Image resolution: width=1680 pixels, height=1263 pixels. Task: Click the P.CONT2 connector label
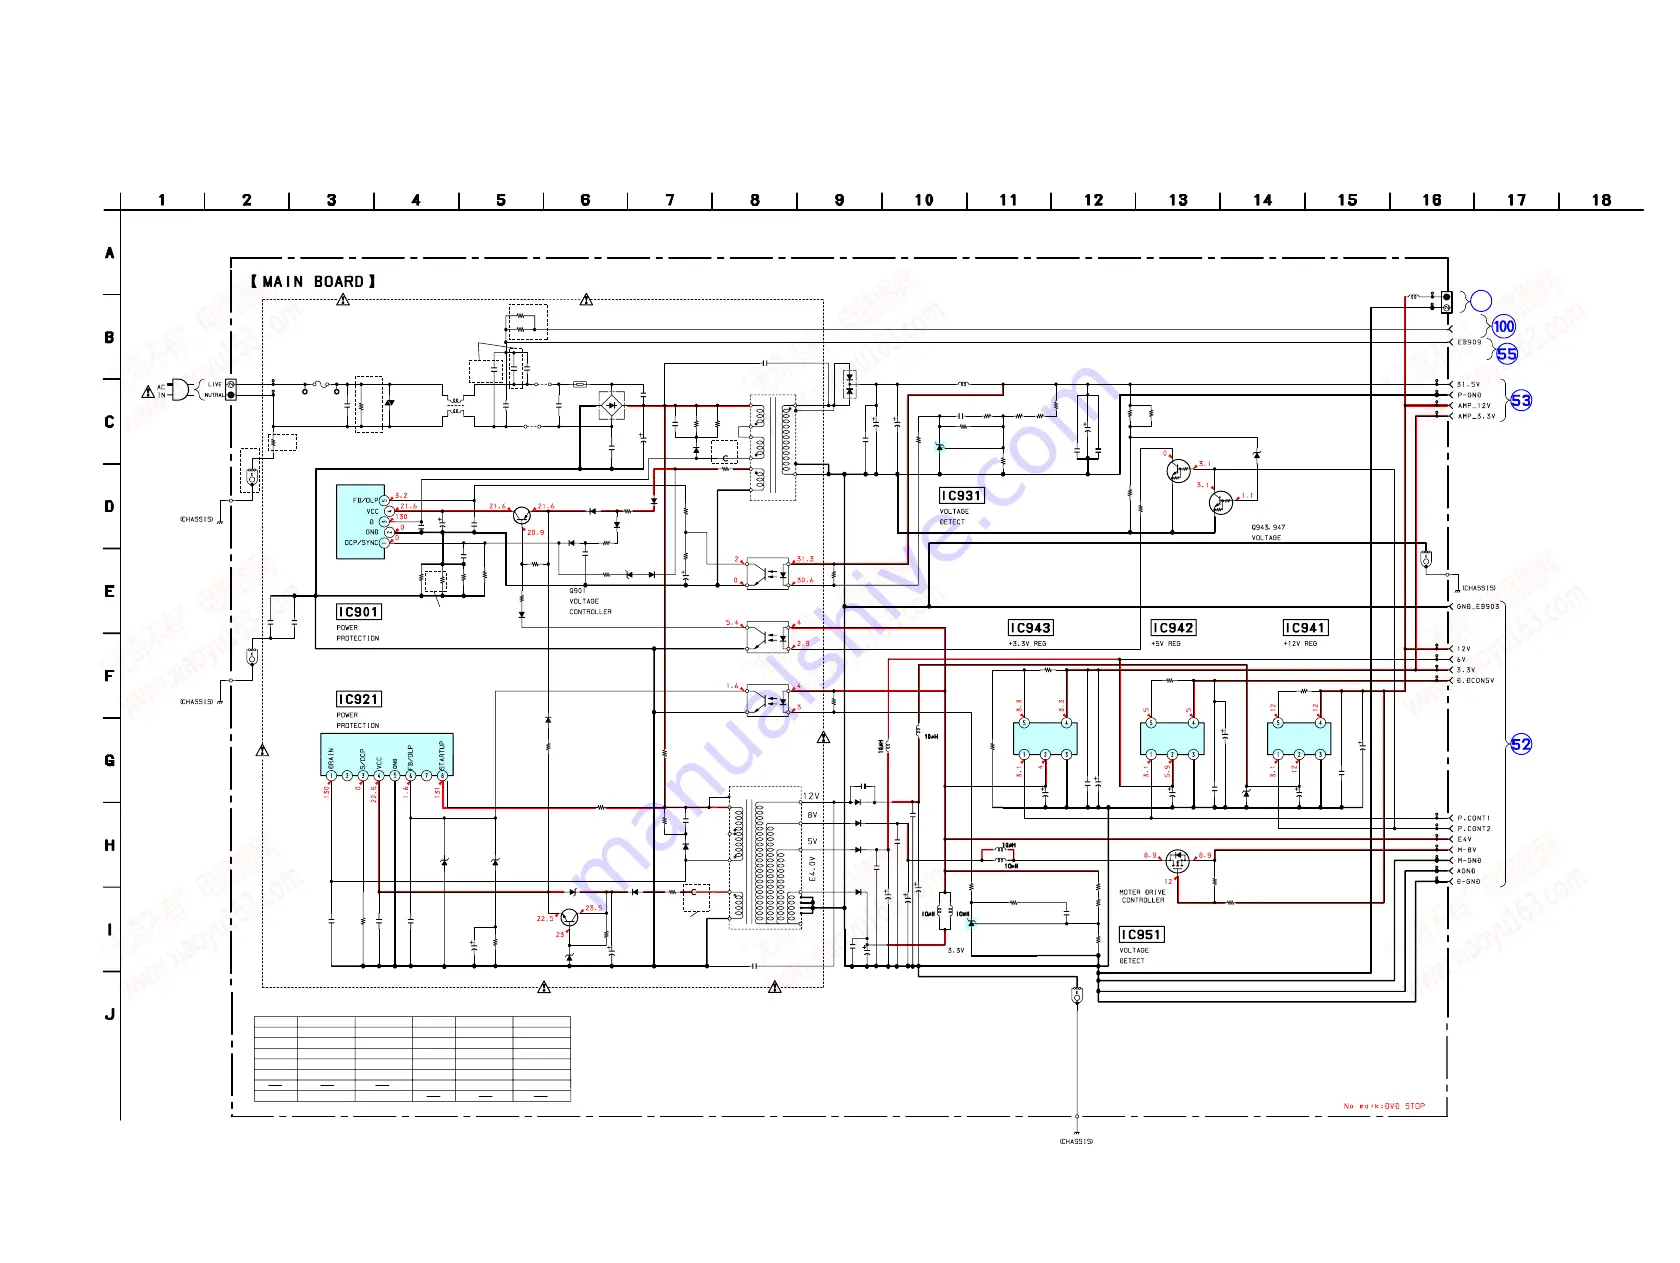(x=1473, y=829)
